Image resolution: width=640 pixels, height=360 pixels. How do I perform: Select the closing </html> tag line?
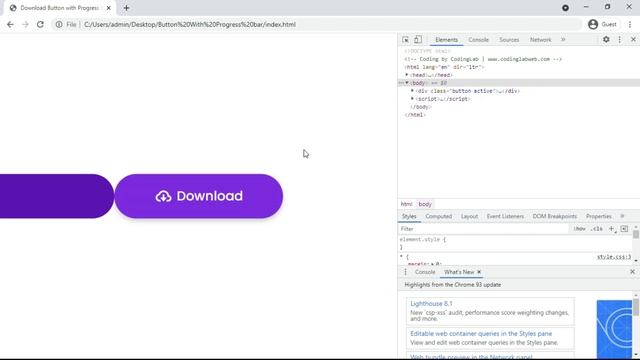pyautogui.click(x=415, y=115)
